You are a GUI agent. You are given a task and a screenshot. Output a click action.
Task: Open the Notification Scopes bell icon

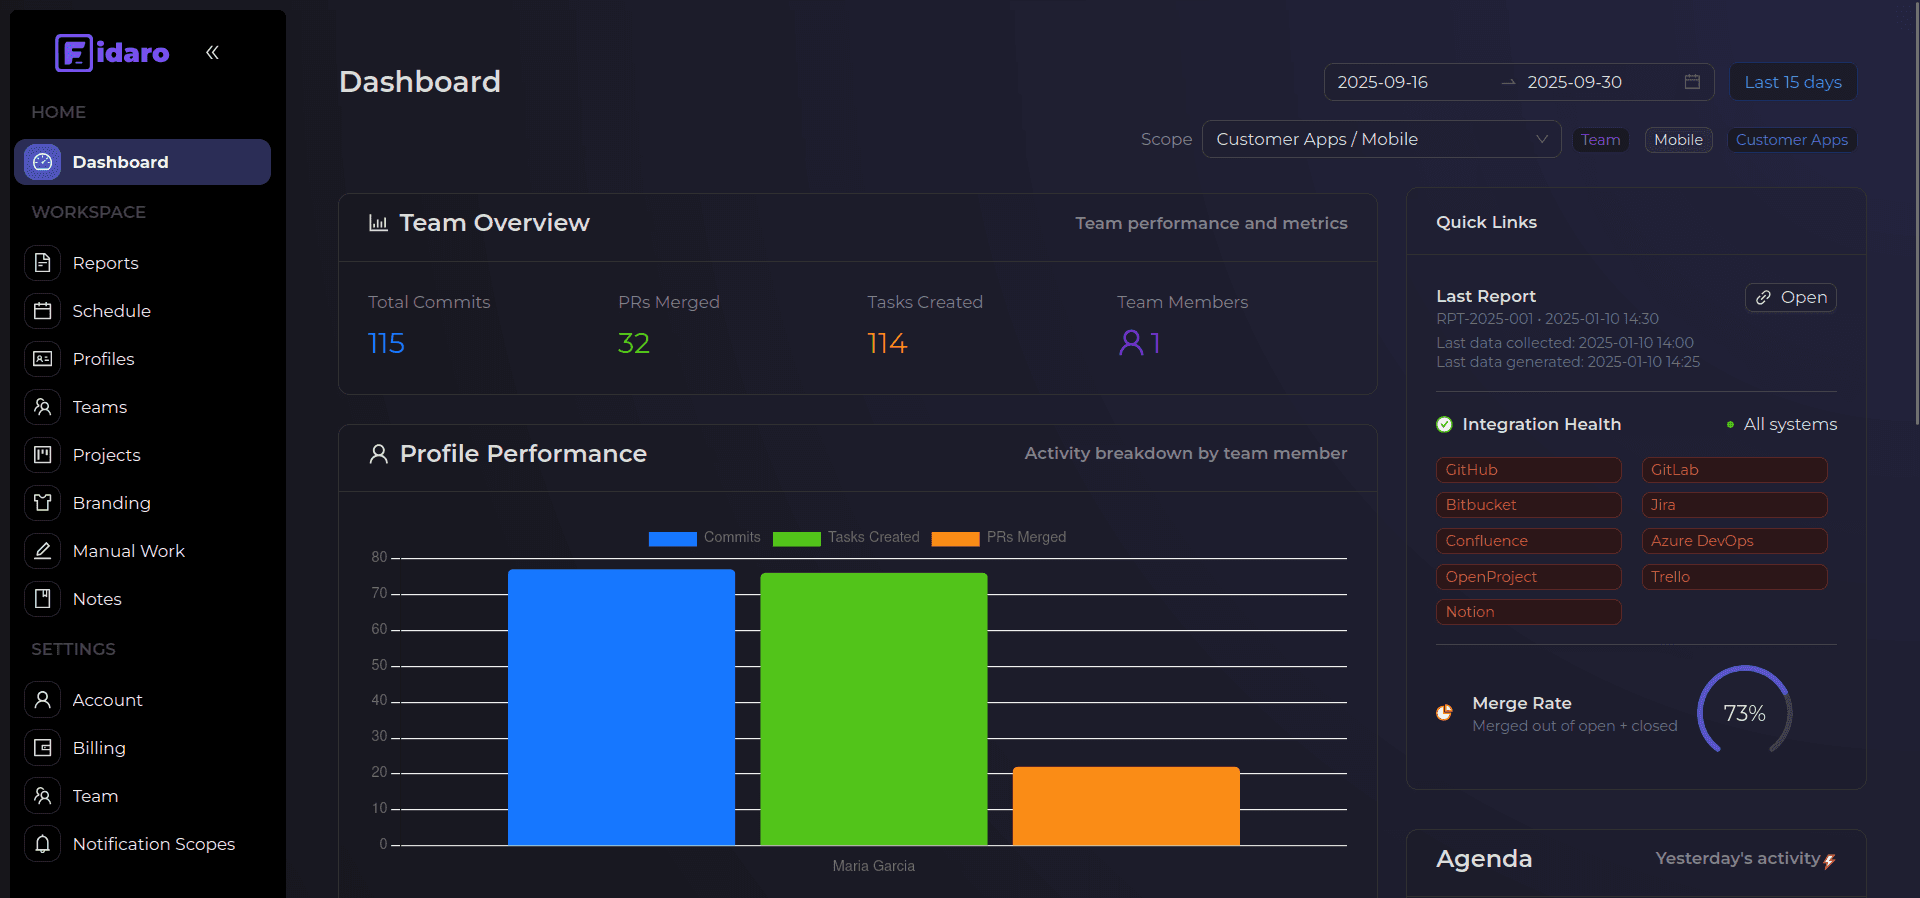pyautogui.click(x=42, y=844)
